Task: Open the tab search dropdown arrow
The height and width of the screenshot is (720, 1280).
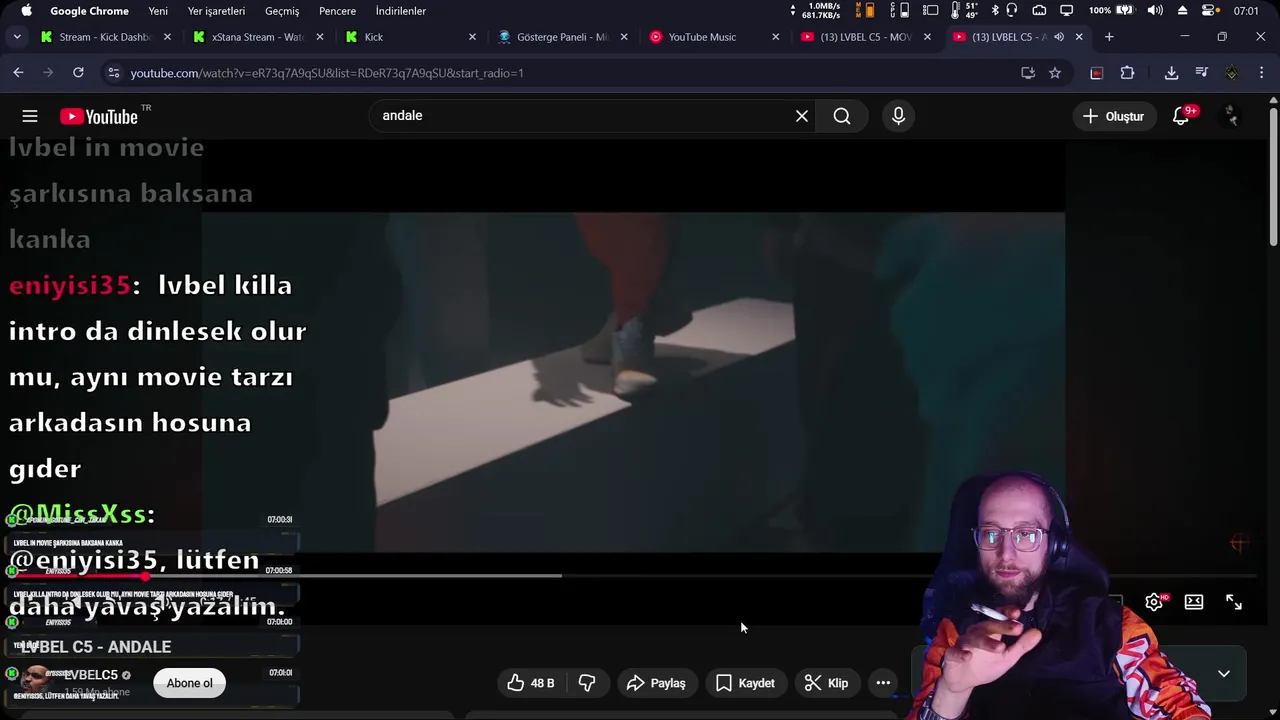Action: click(17, 37)
